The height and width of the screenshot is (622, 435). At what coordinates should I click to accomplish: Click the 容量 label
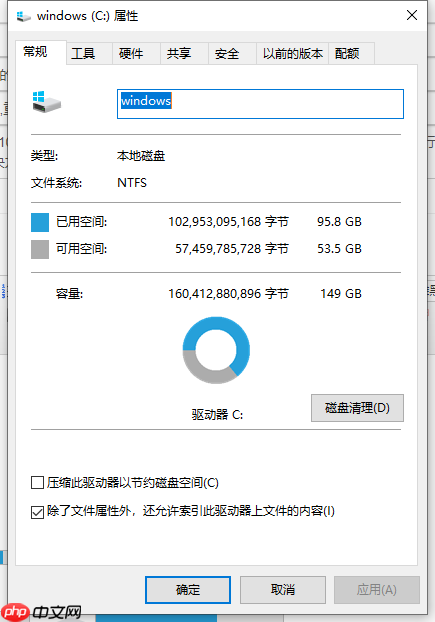(69, 294)
